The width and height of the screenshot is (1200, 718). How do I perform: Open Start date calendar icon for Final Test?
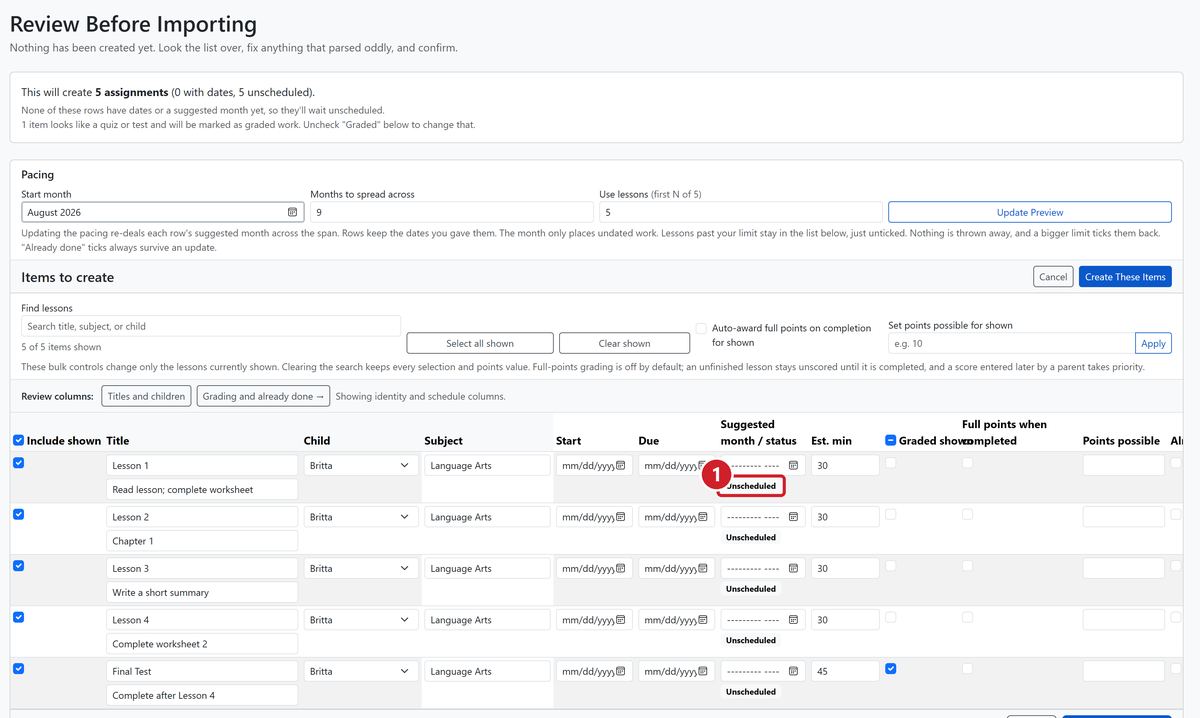tap(621, 671)
